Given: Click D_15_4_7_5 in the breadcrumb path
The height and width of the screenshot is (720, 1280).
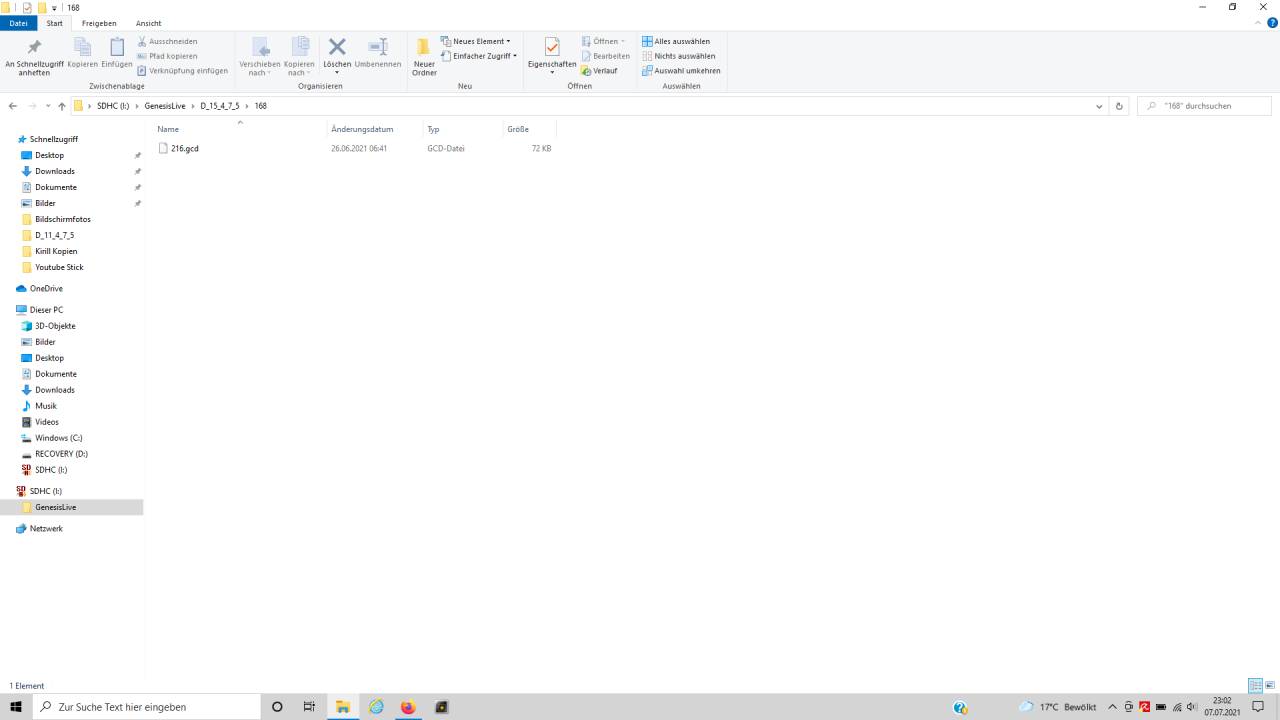Looking at the screenshot, I should 219,106.
